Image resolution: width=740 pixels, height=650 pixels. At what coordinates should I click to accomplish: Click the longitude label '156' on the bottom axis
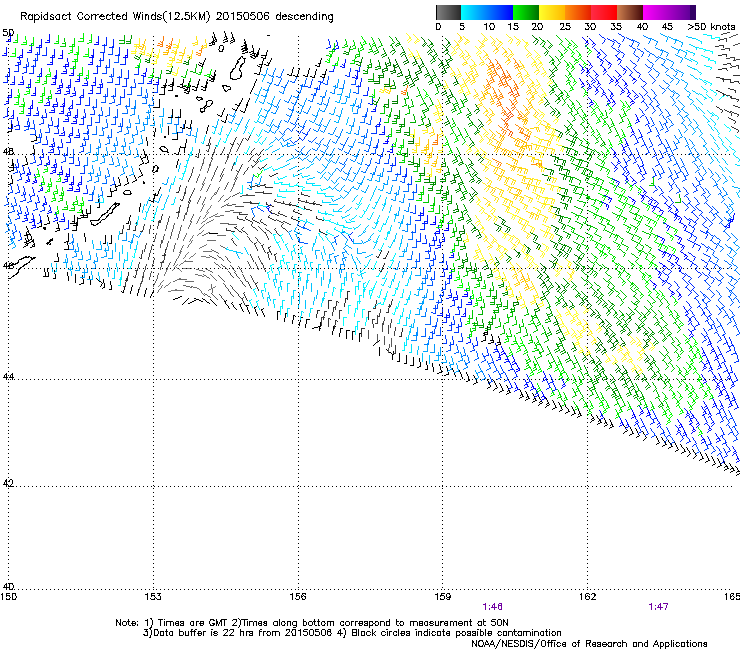[x=298, y=597]
